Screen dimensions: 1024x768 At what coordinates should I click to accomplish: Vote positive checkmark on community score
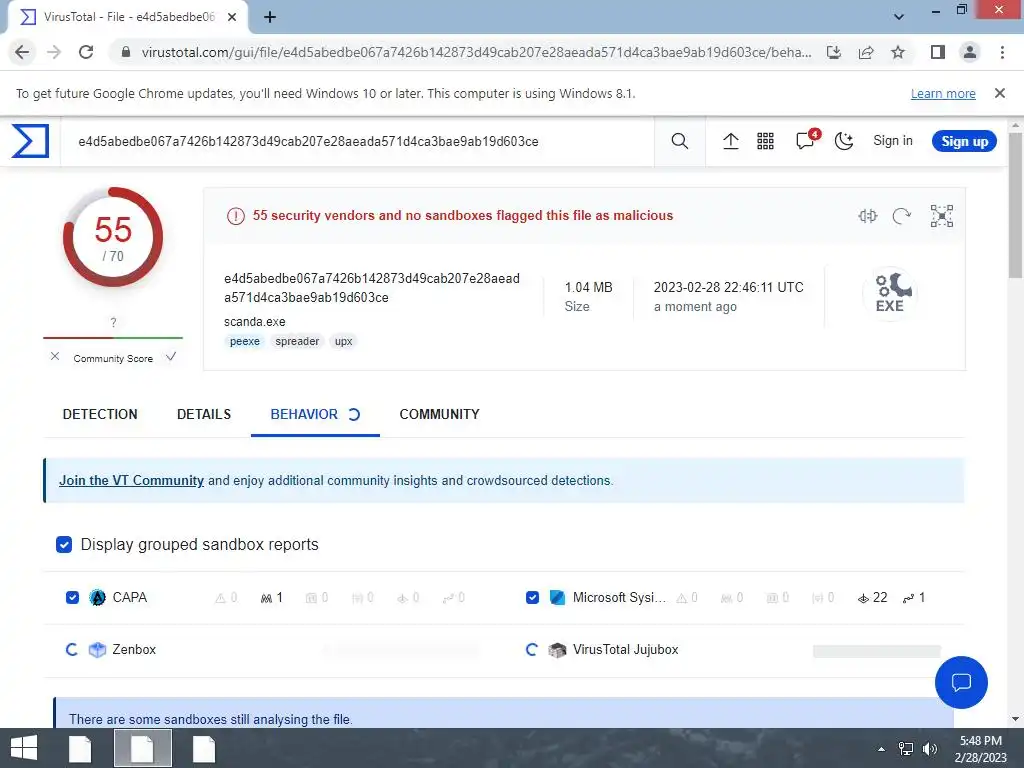click(171, 357)
